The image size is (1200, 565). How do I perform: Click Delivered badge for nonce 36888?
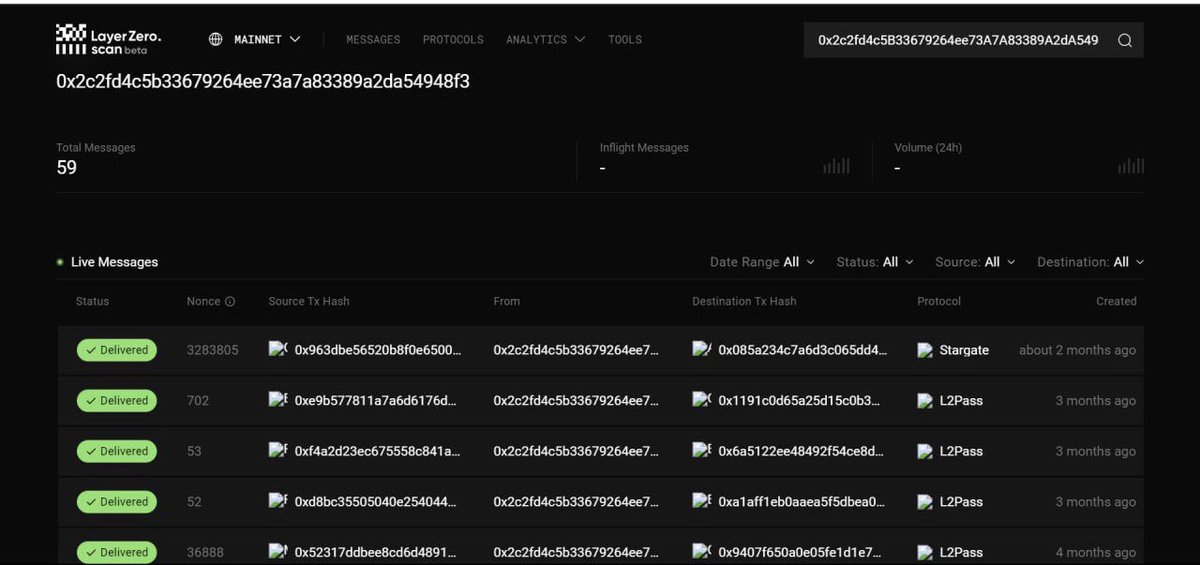[x=117, y=552]
